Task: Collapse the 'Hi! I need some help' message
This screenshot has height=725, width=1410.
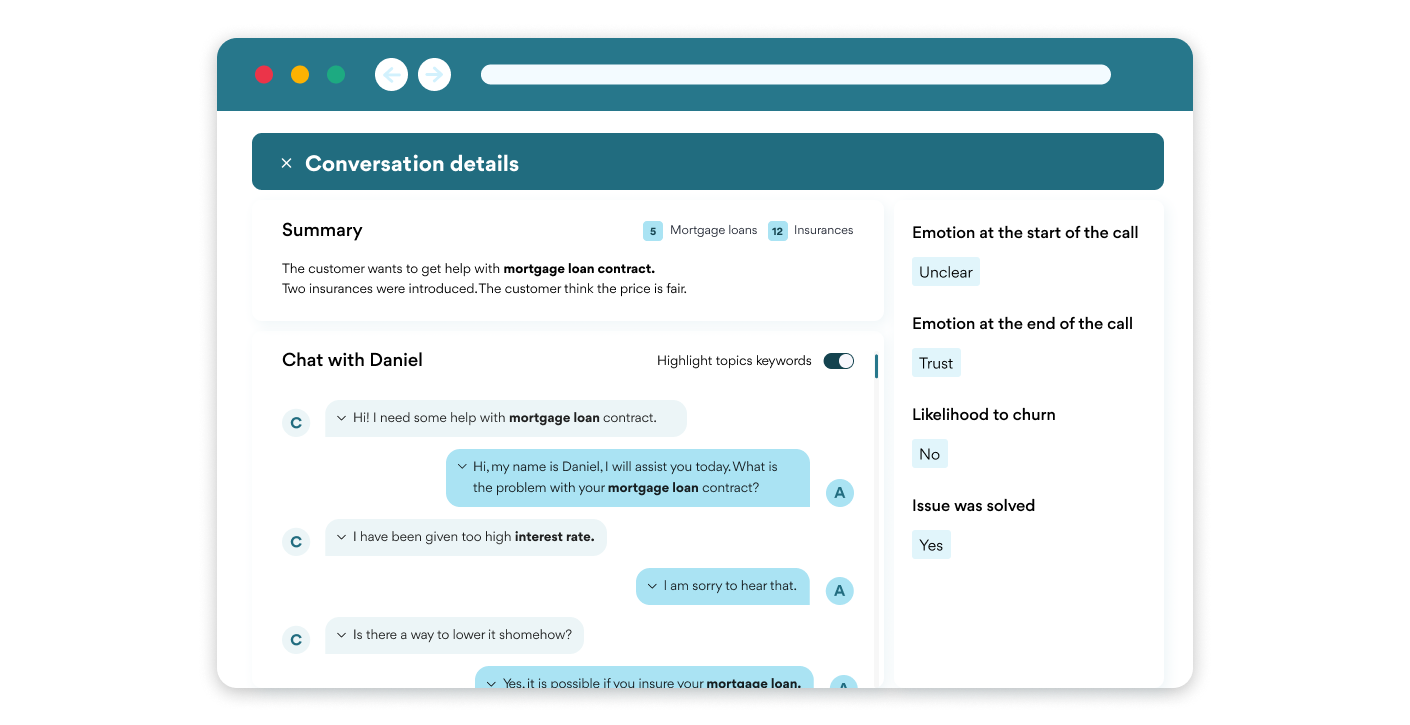Action: coord(341,418)
